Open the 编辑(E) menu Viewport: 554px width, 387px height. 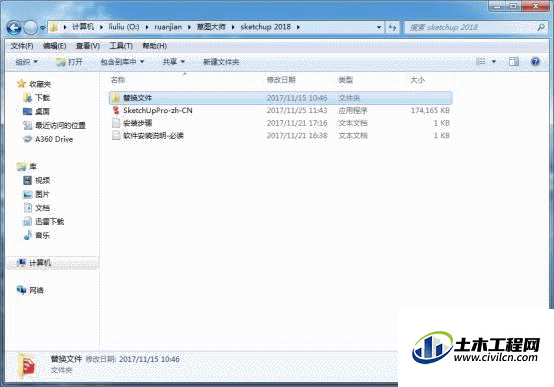[54, 46]
